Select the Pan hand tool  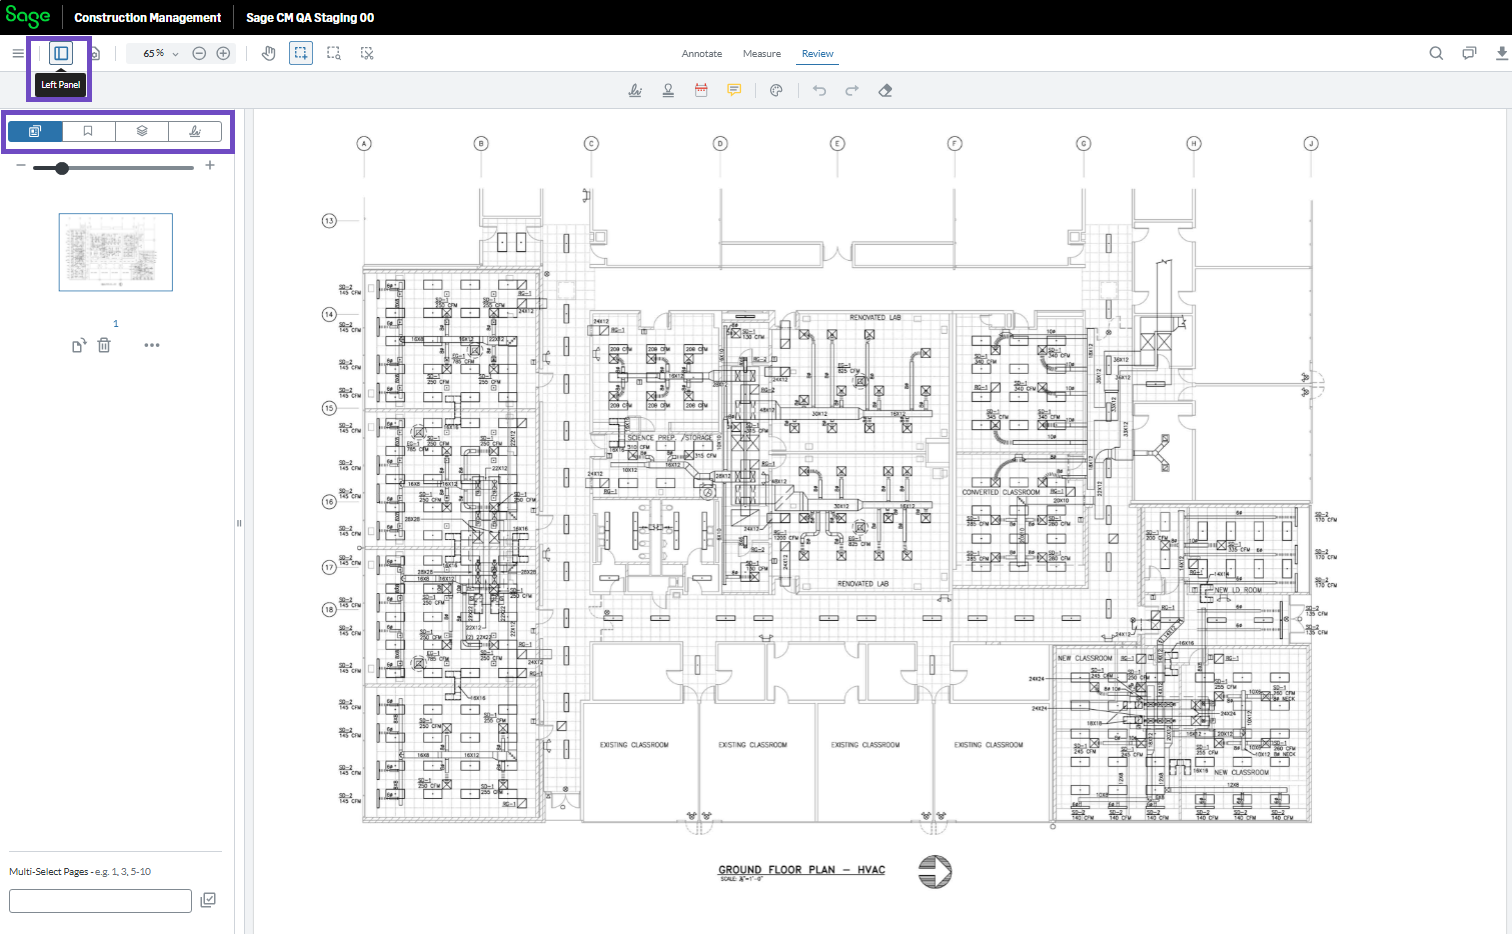(x=268, y=53)
